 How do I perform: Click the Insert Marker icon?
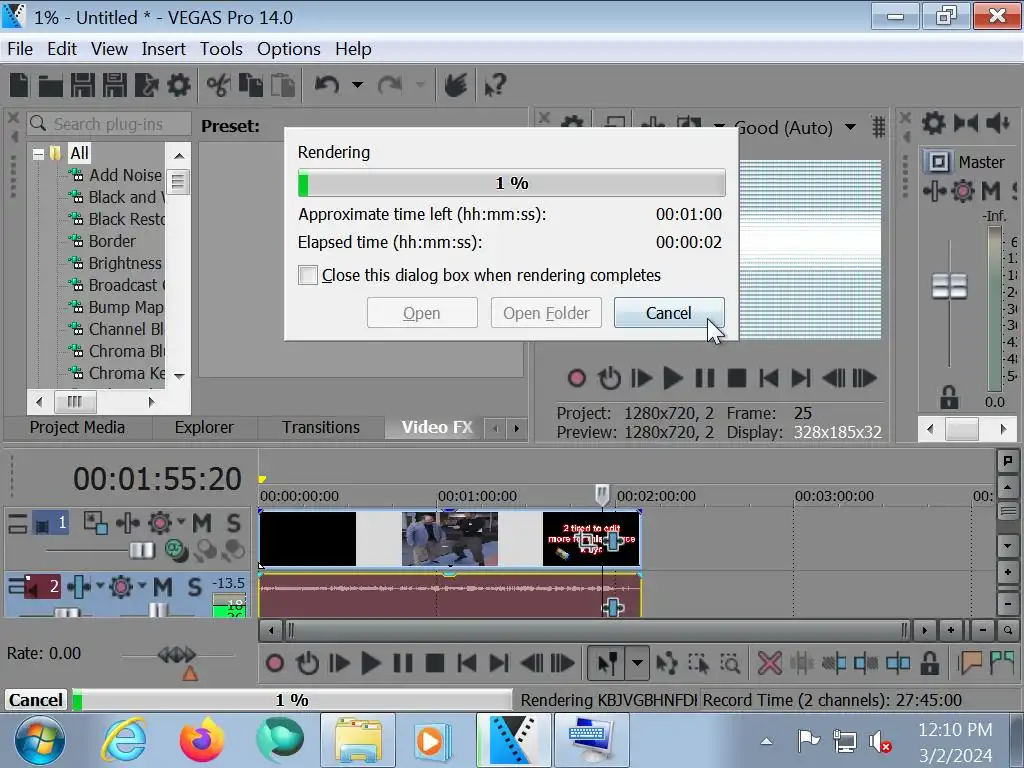point(970,664)
